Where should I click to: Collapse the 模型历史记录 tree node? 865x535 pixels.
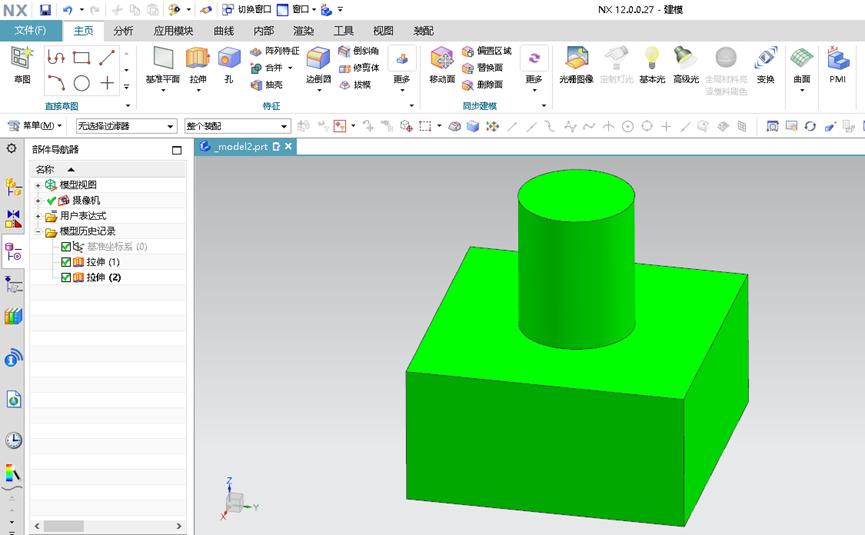coord(38,232)
